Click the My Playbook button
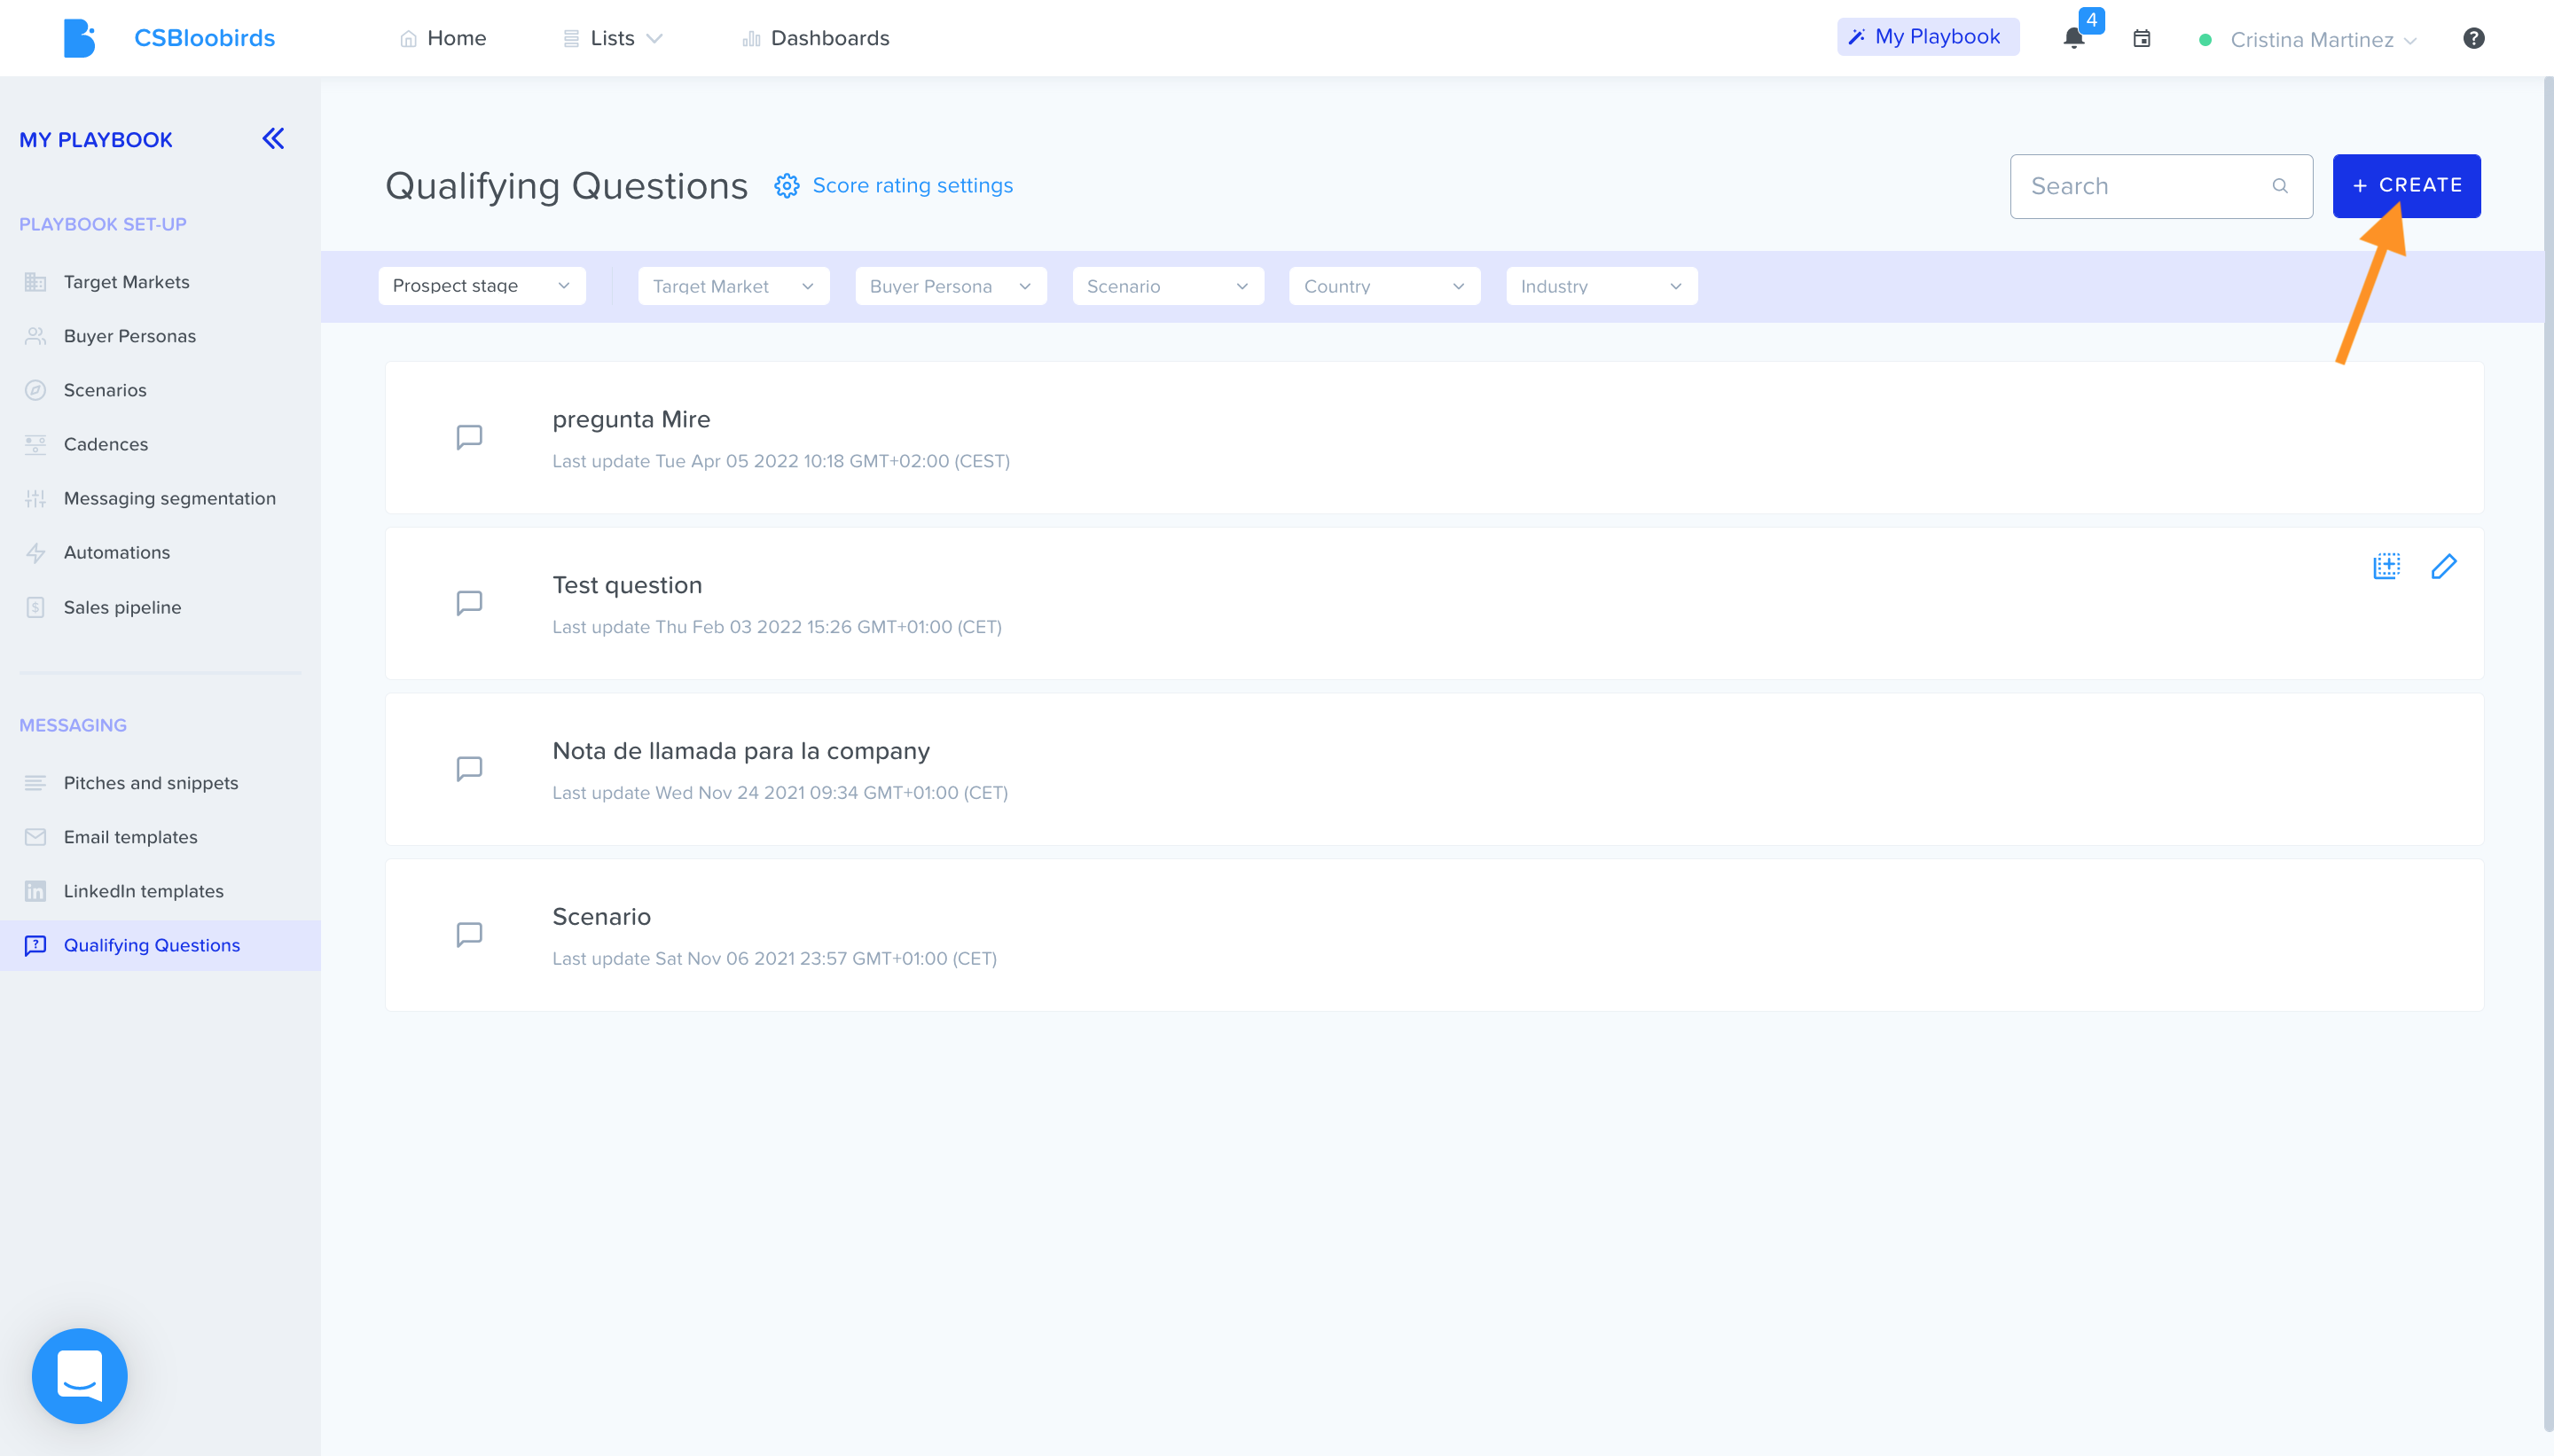 click(1927, 37)
